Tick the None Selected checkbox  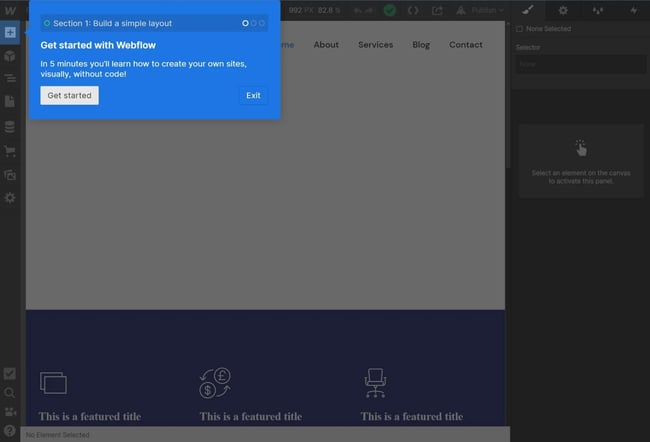[x=519, y=29]
